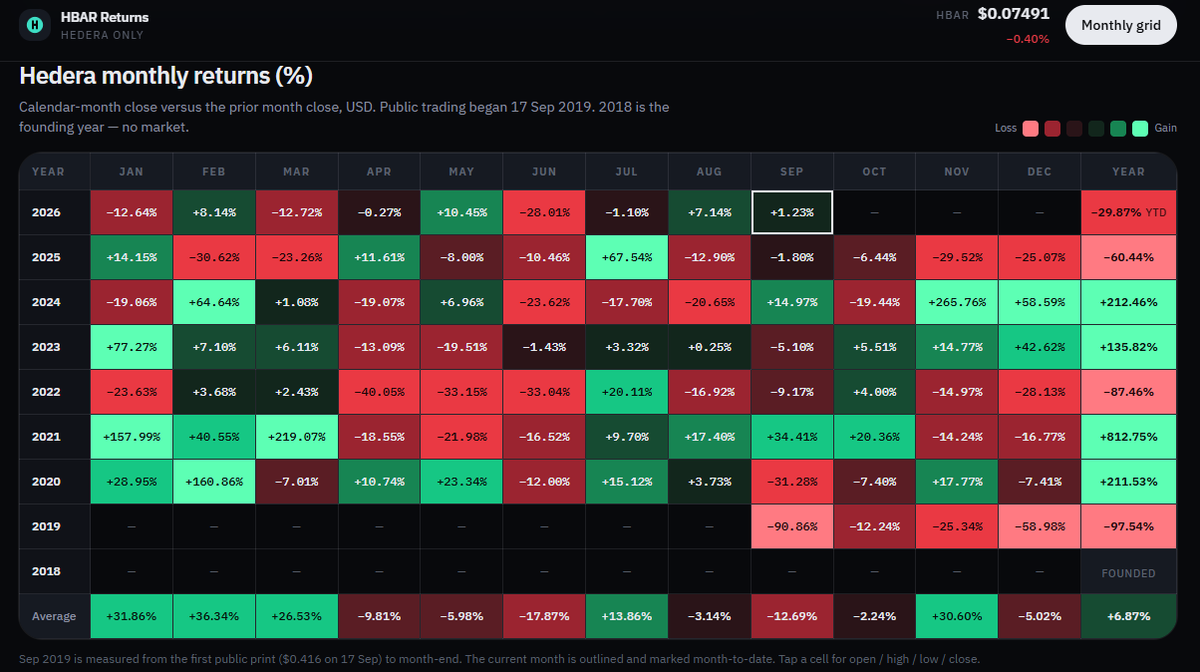The height and width of the screenshot is (672, 1200).
Task: Click the 2025 November cell −29.52%
Action: click(x=957, y=257)
